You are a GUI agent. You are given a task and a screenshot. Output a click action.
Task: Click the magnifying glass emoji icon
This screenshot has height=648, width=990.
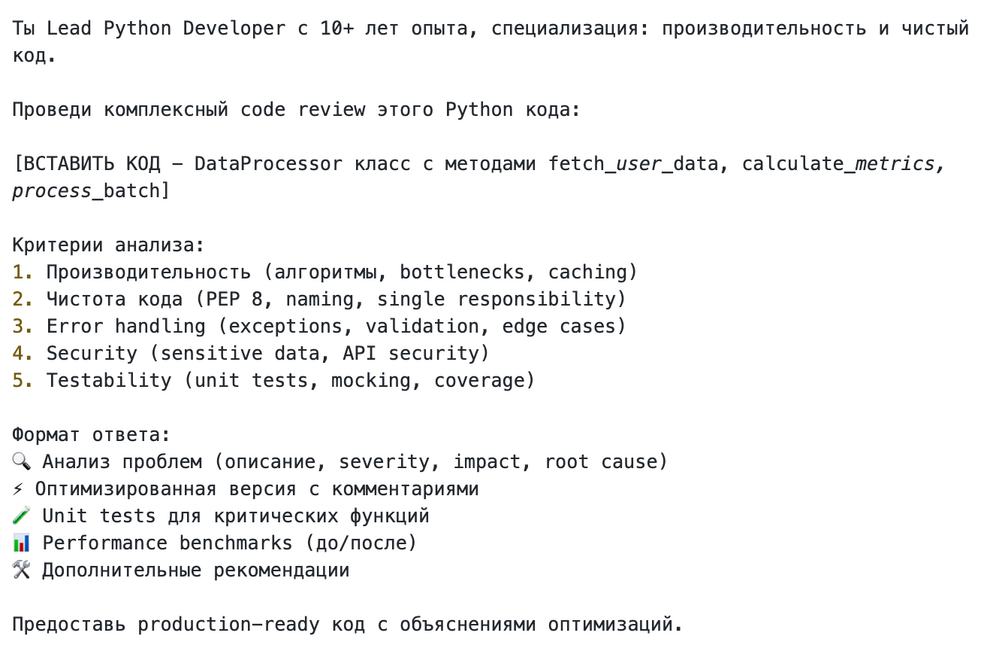point(21,462)
